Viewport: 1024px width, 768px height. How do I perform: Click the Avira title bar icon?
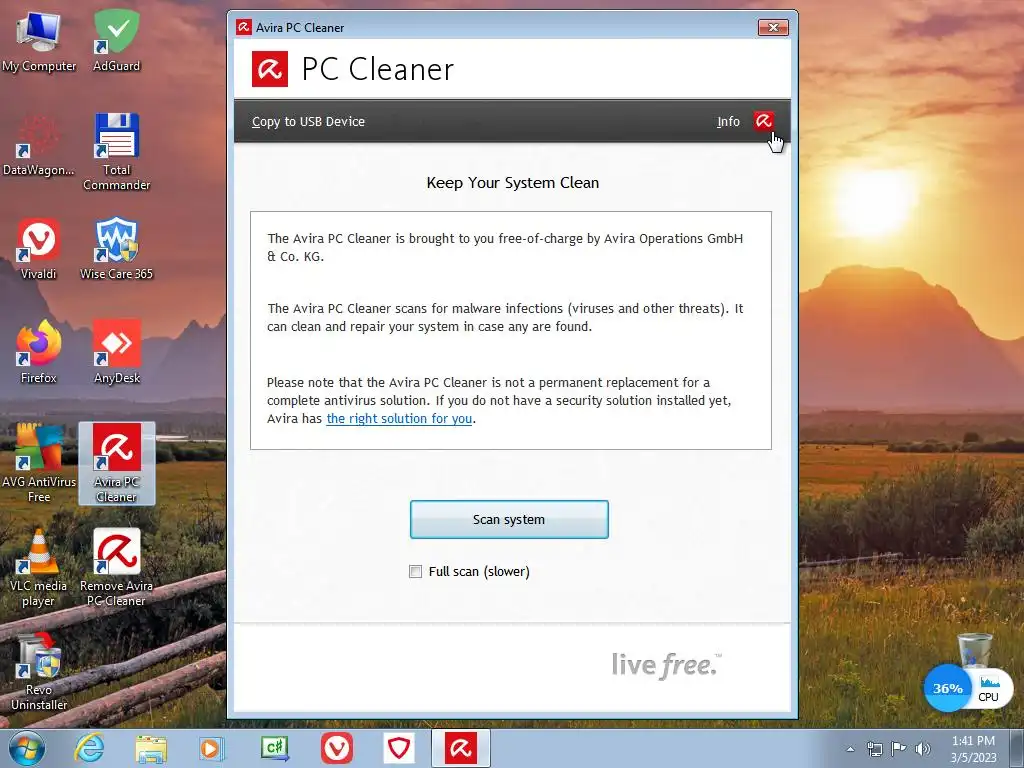pyautogui.click(x=244, y=27)
